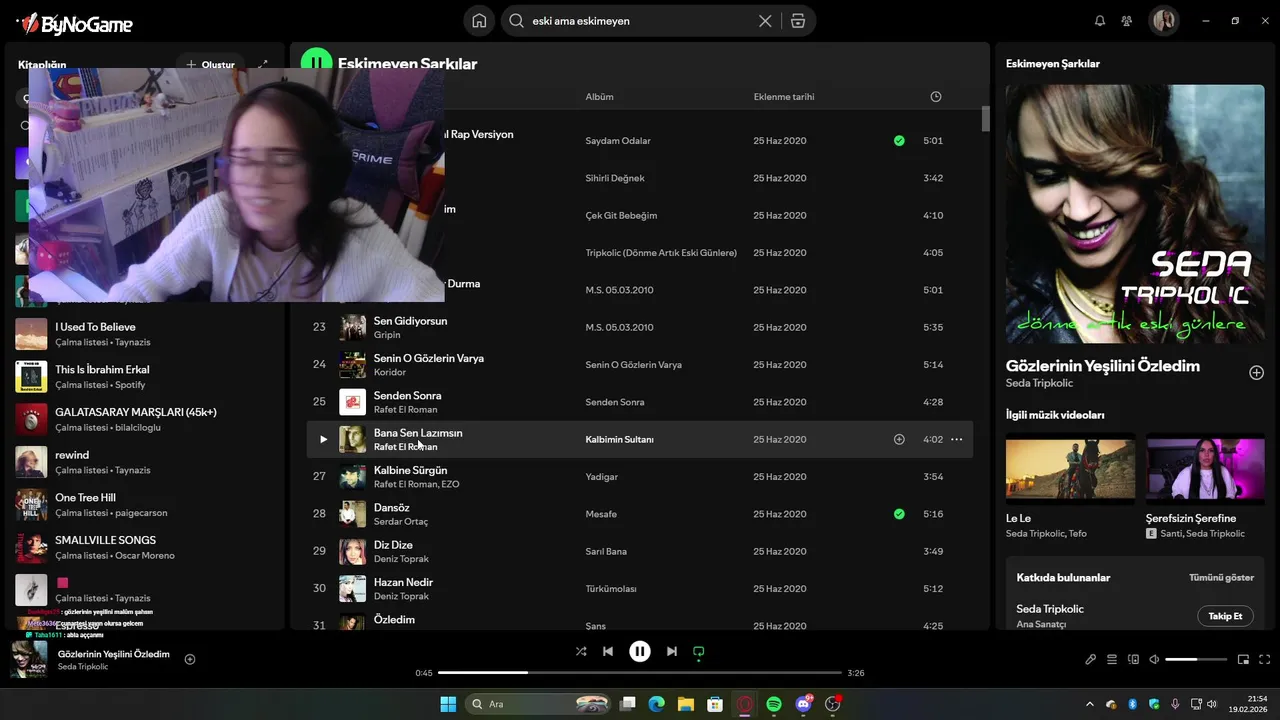
Task: Open connect to a device icon
Action: [x=1133, y=659]
